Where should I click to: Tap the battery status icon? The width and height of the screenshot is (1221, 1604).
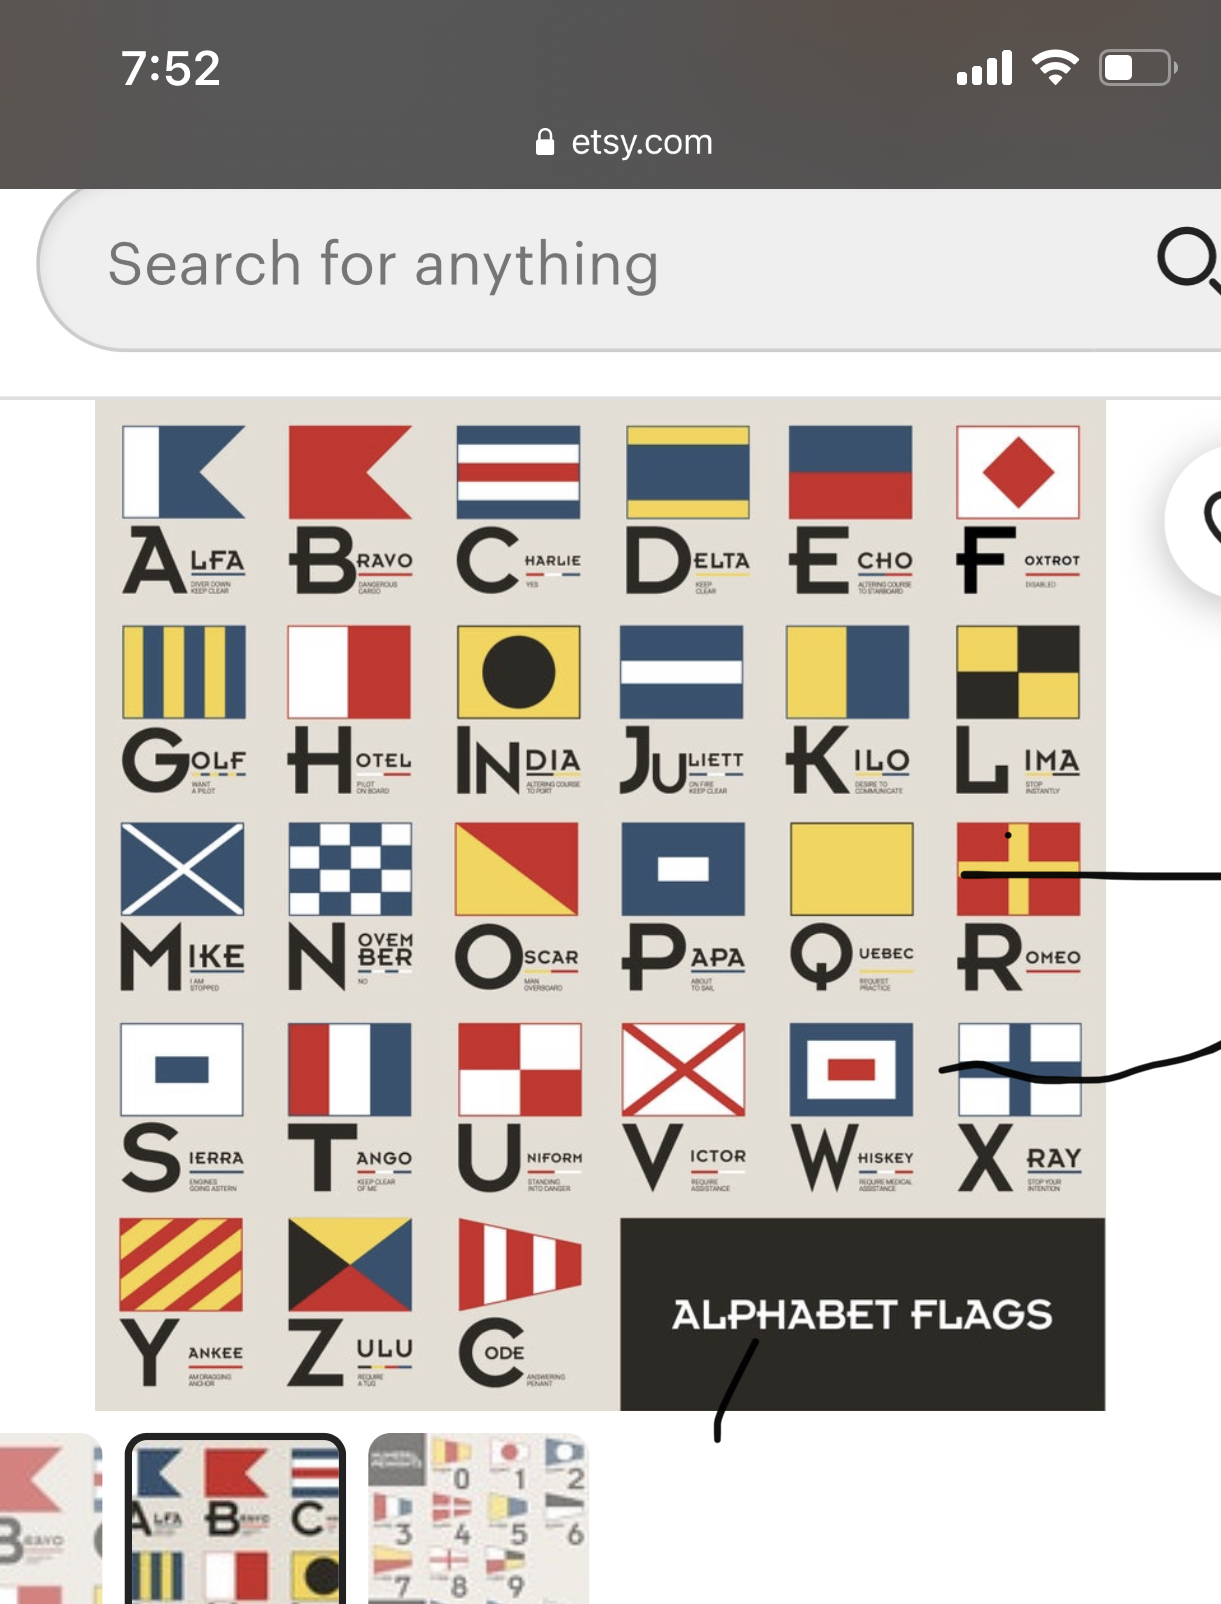pos(1138,68)
